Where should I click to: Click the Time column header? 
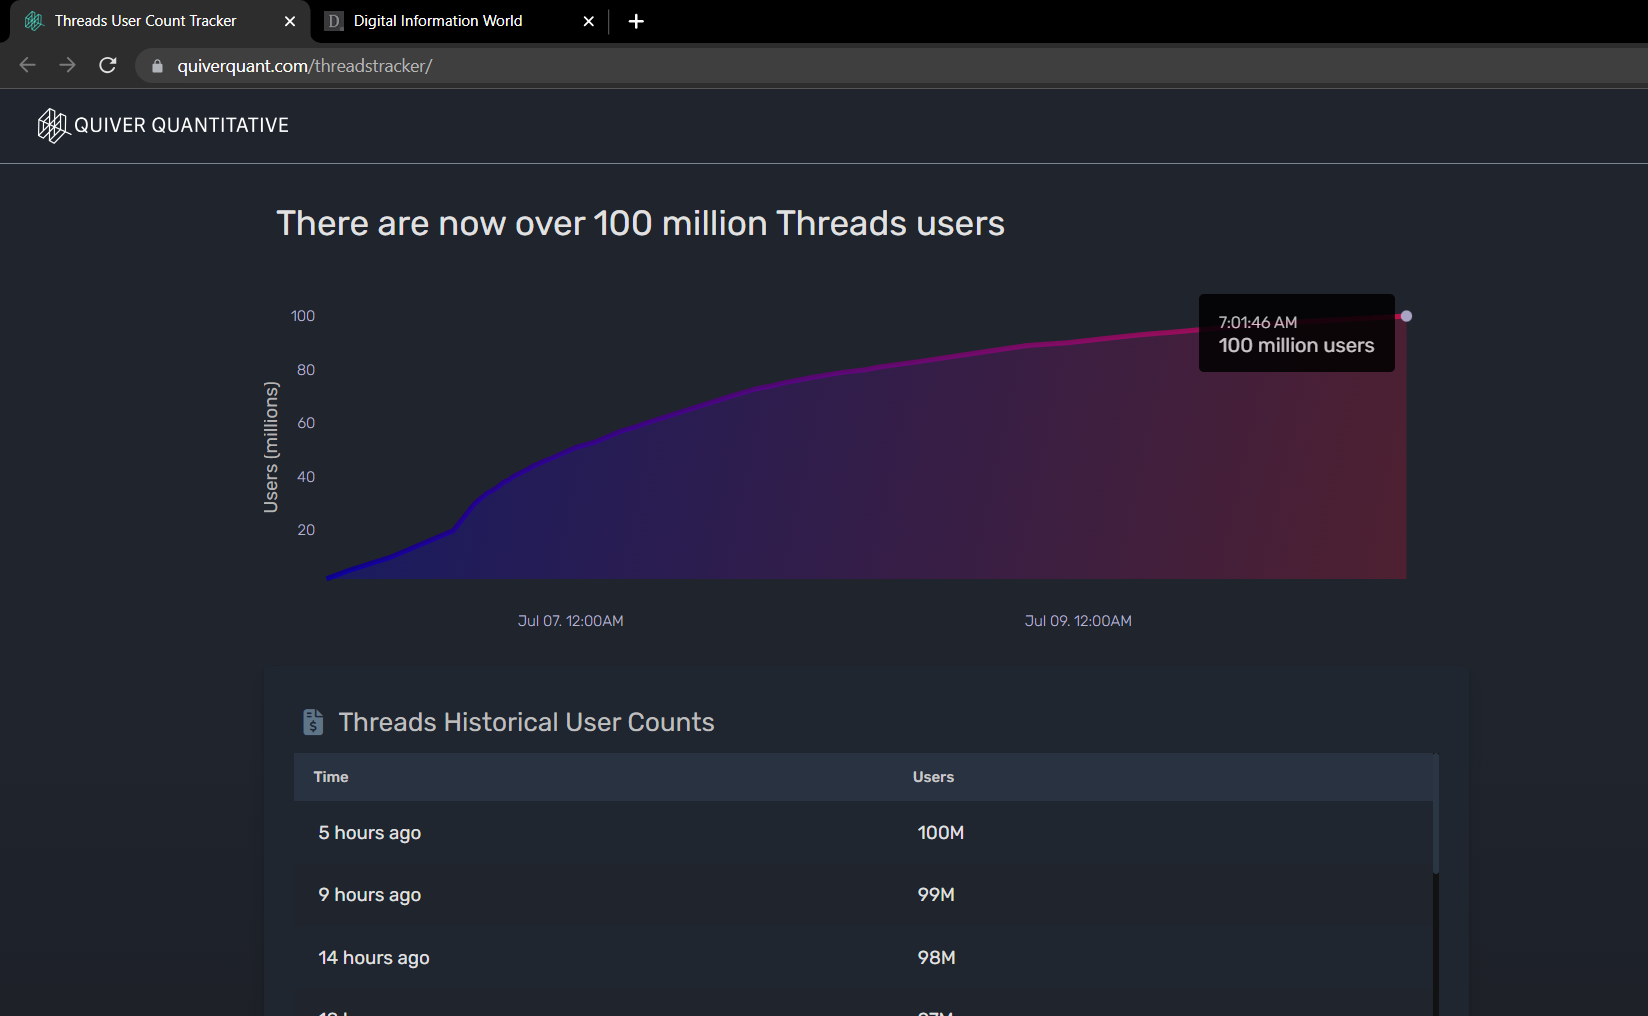pyautogui.click(x=331, y=777)
